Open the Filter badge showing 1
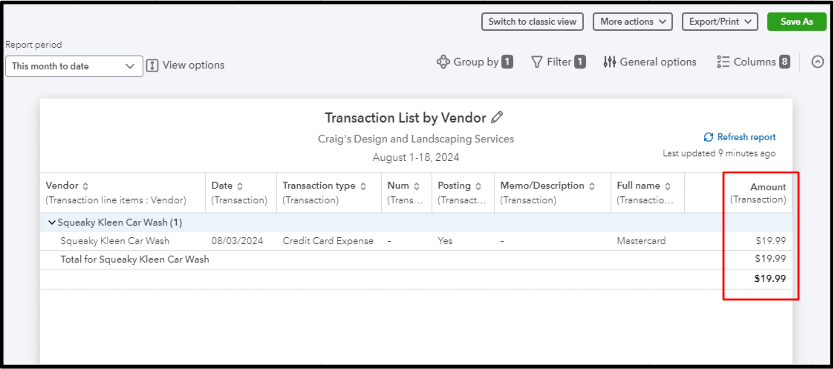The image size is (833, 369). pos(580,62)
